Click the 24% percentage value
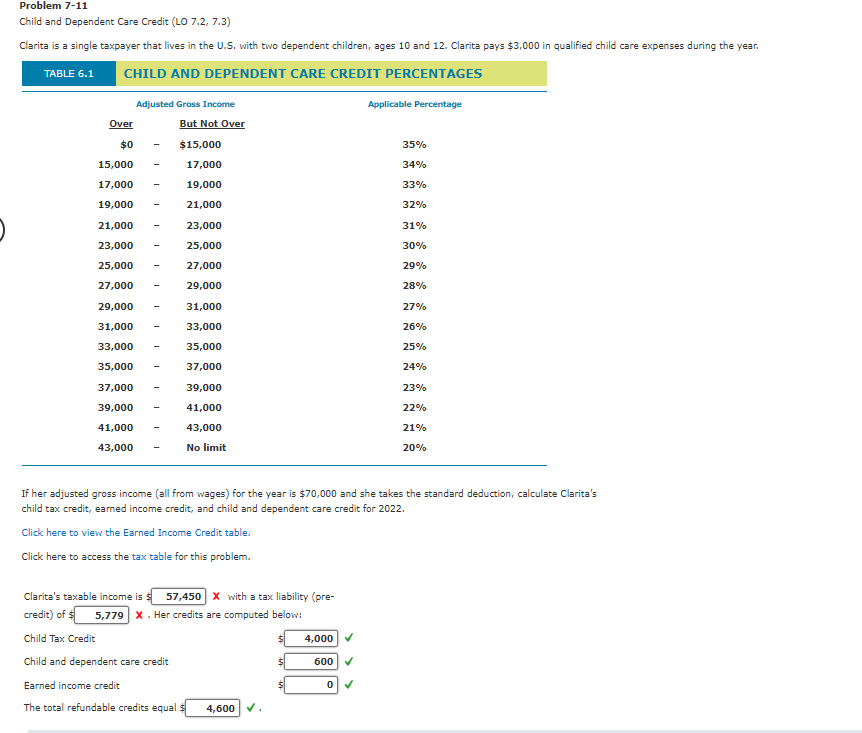The width and height of the screenshot is (862, 733). point(415,367)
